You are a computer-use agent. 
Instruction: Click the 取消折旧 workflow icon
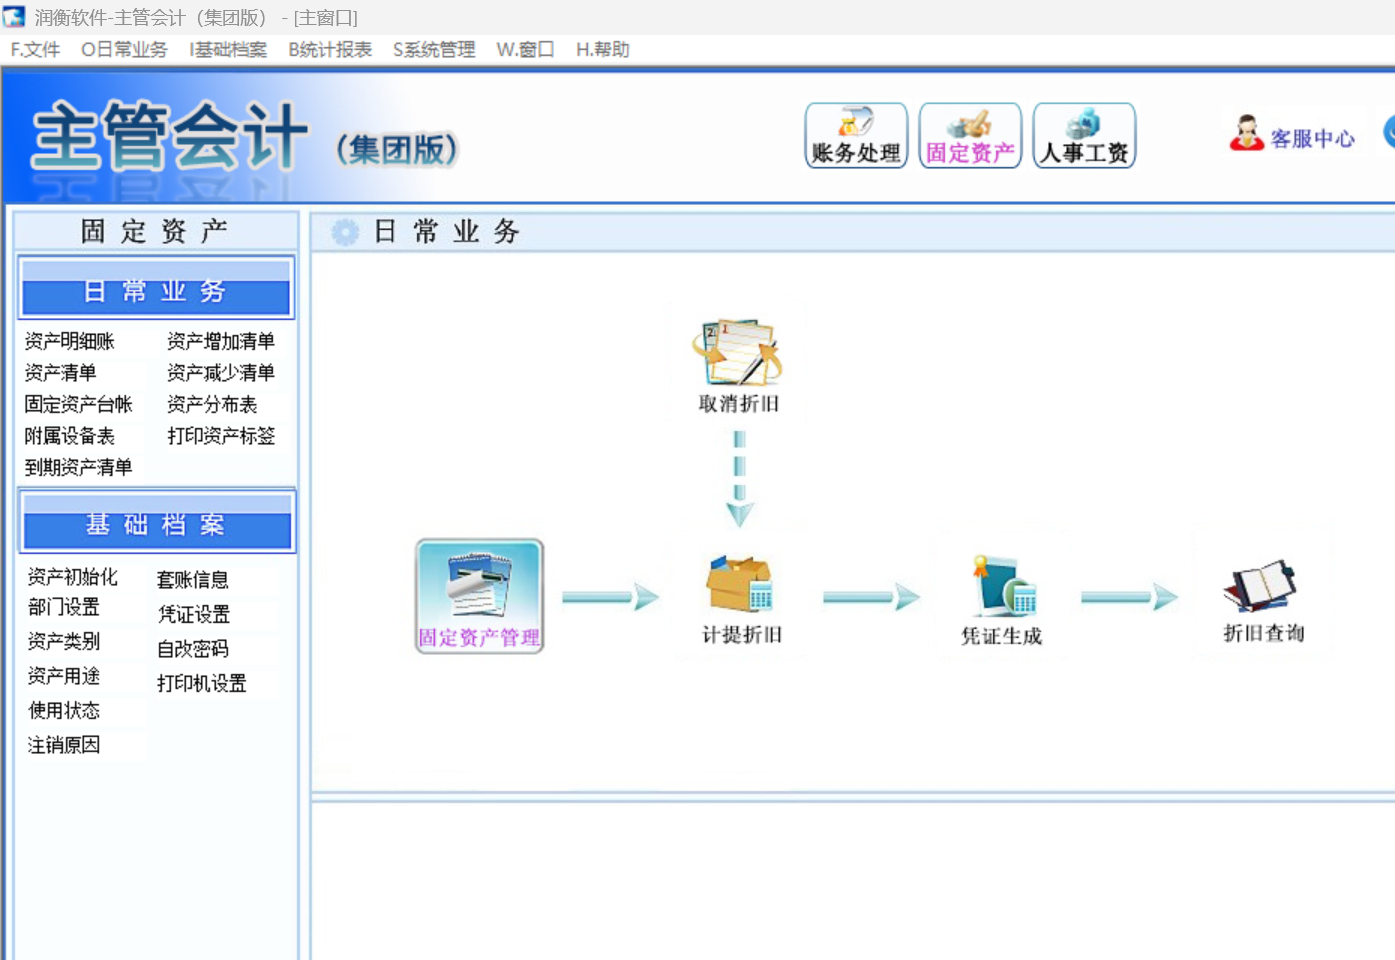point(738,366)
